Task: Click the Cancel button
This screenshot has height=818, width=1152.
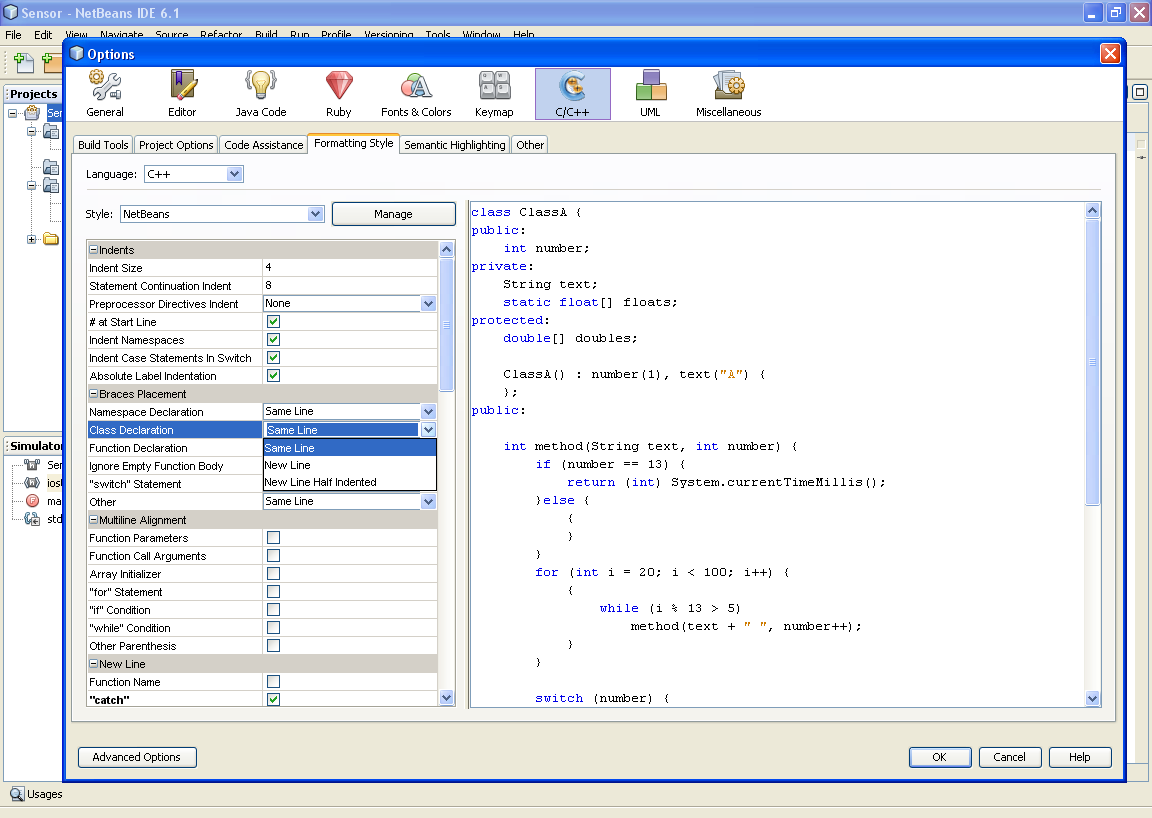Action: click(x=1009, y=757)
